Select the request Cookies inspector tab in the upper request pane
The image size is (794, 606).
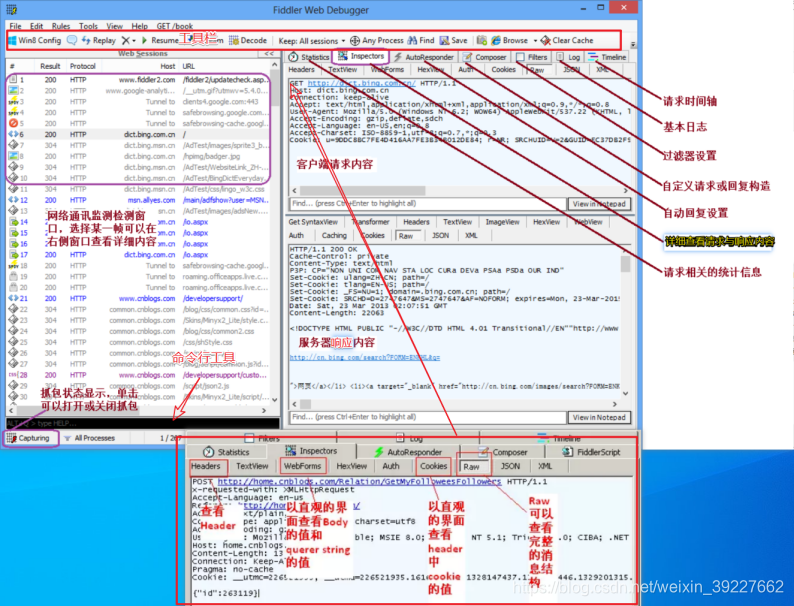503,70
